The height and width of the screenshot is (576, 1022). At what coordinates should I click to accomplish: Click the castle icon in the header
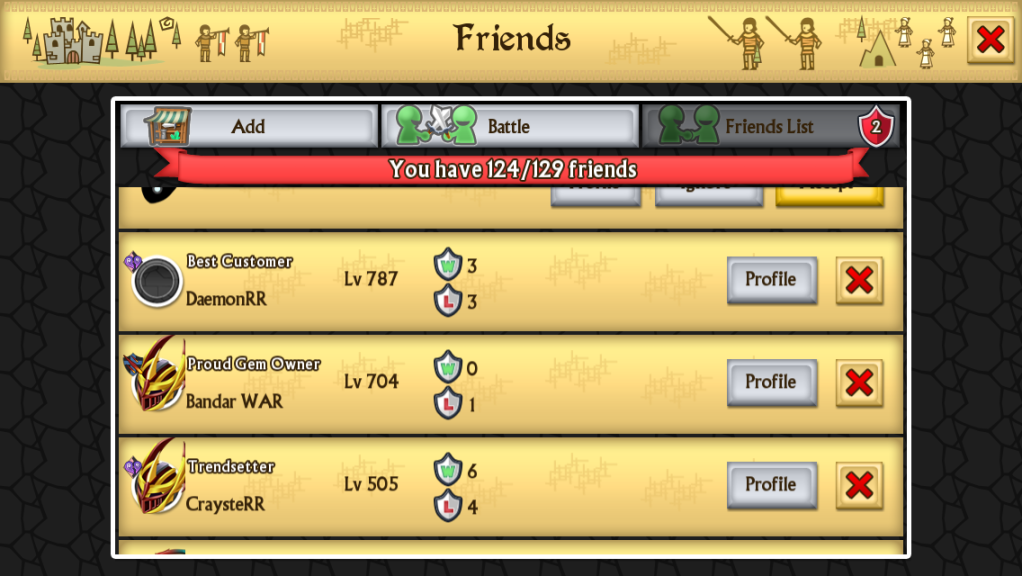tap(73, 41)
